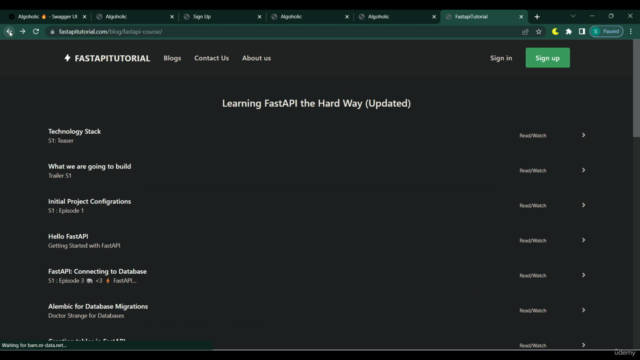This screenshot has width=640, height=360.
Task: Click Read/Watch for Technology Stack
Action: coord(533,136)
